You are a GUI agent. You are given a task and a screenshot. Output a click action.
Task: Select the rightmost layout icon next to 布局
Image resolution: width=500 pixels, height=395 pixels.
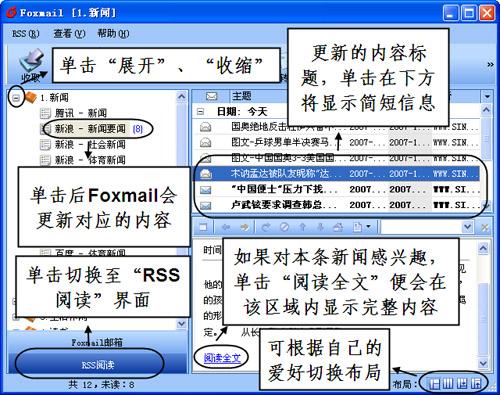coord(476,384)
